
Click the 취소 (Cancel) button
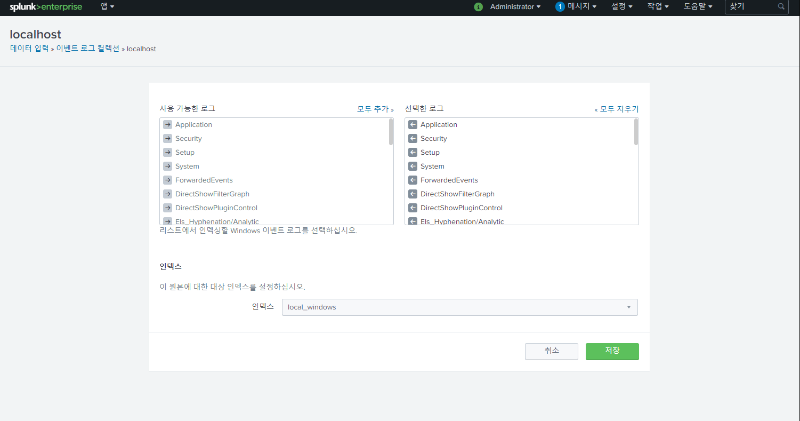(552, 351)
